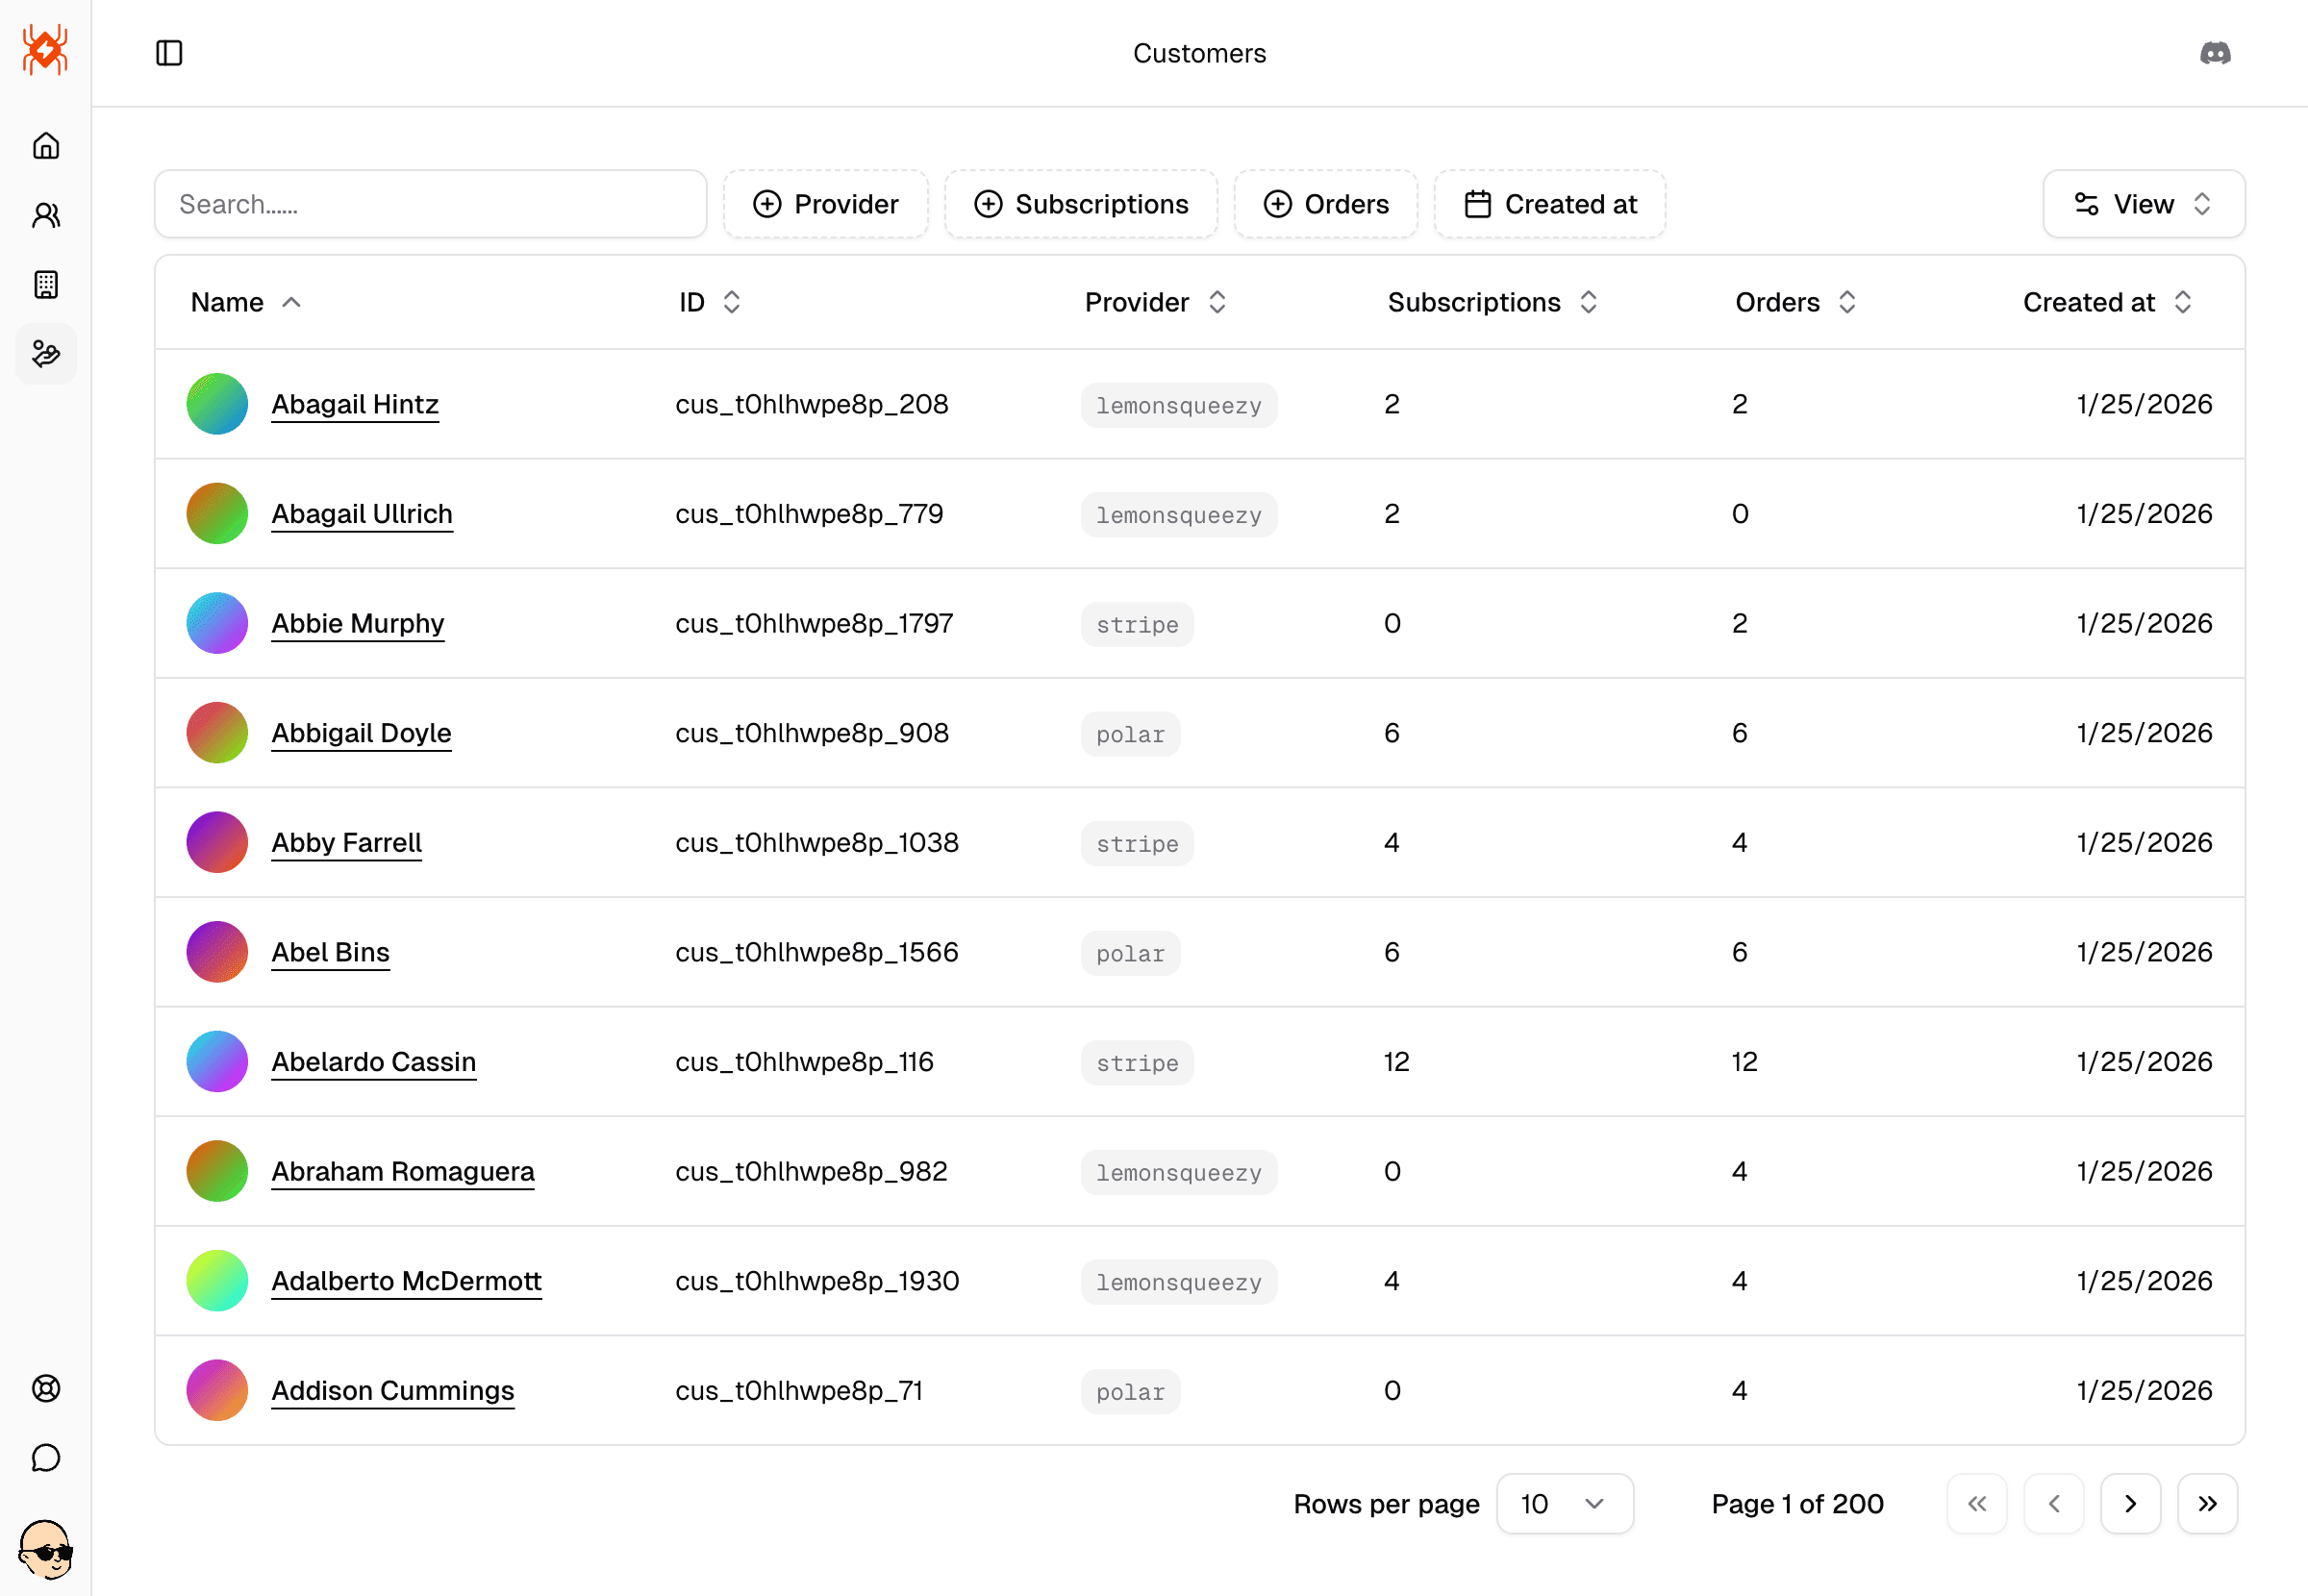The image size is (2308, 1596).
Task: Open the chat bubble feedback icon
Action: tap(46, 1458)
